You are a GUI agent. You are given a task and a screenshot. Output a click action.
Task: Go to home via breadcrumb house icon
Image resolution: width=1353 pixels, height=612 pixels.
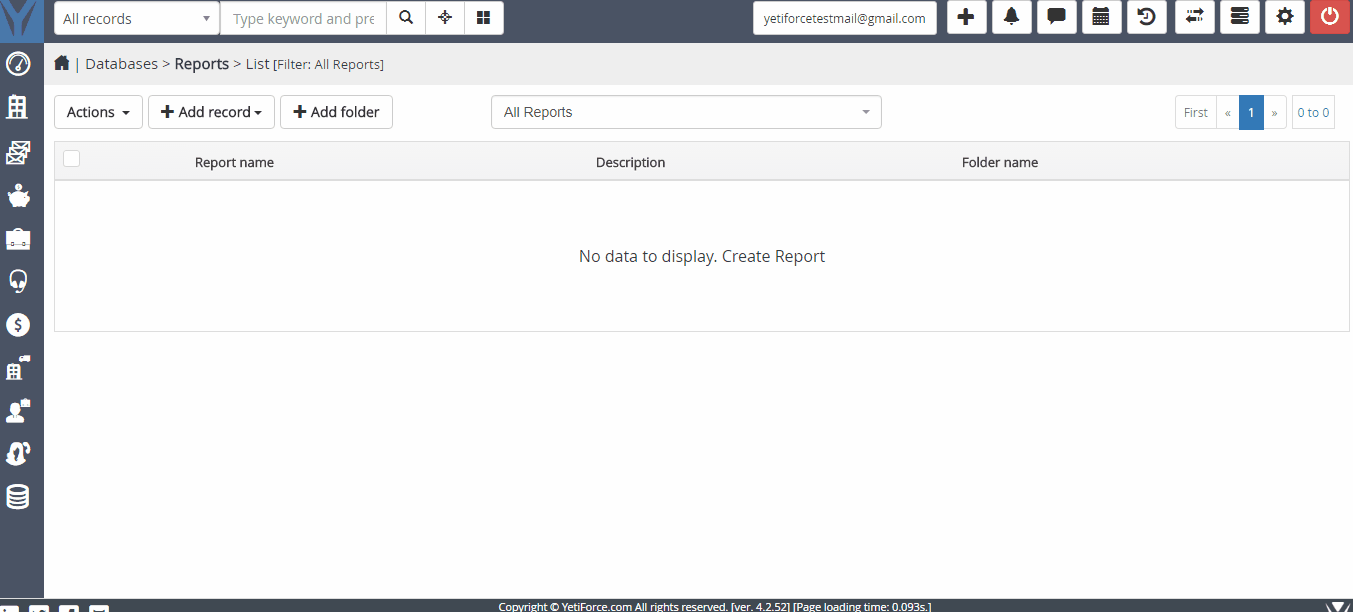tap(62, 63)
